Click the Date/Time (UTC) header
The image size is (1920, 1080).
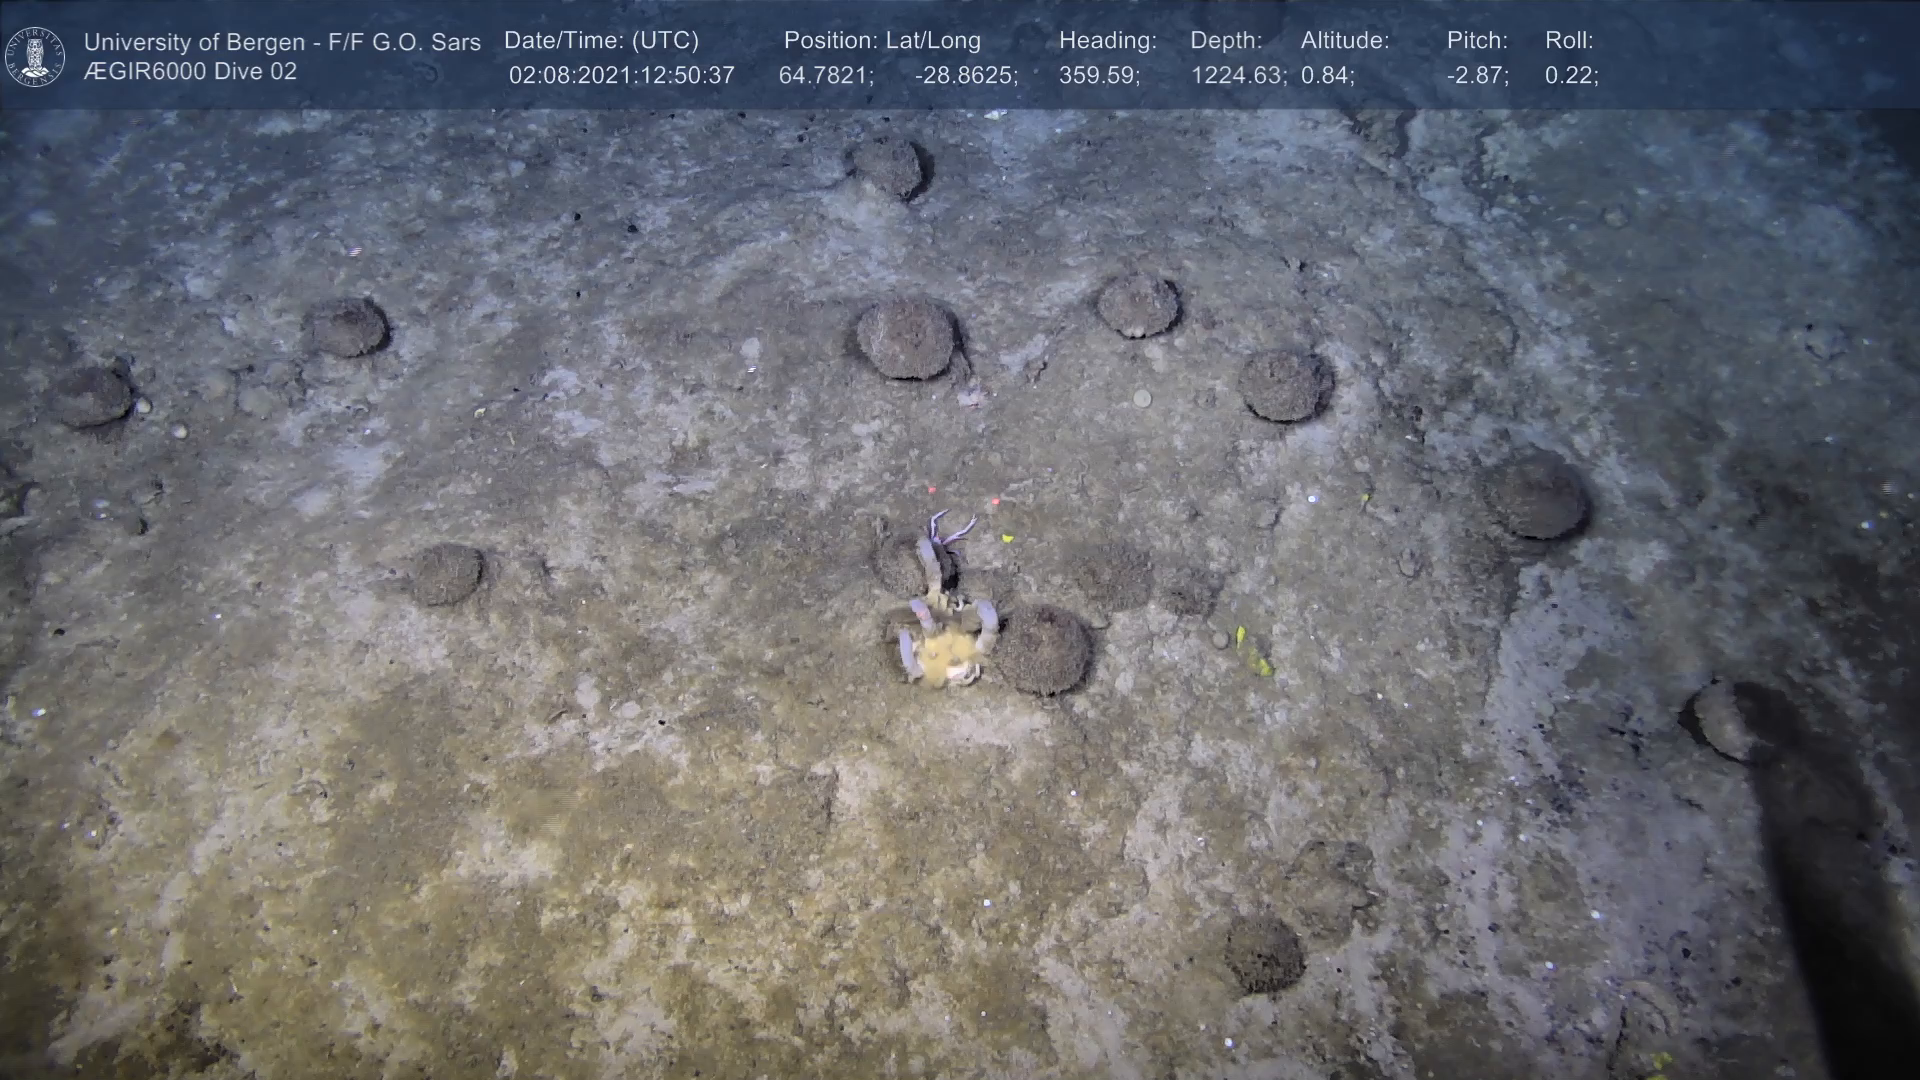click(601, 41)
